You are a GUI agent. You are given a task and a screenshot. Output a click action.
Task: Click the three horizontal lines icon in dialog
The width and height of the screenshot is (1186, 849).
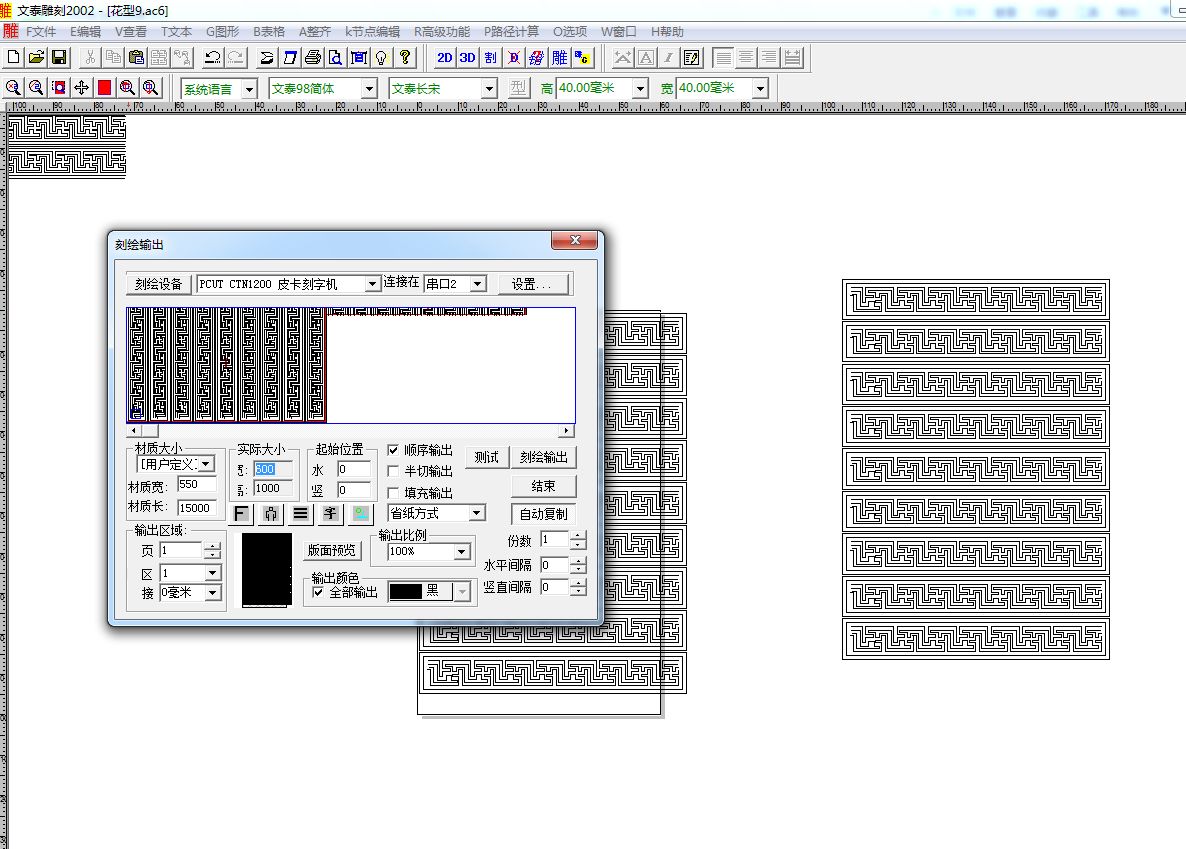(x=300, y=514)
